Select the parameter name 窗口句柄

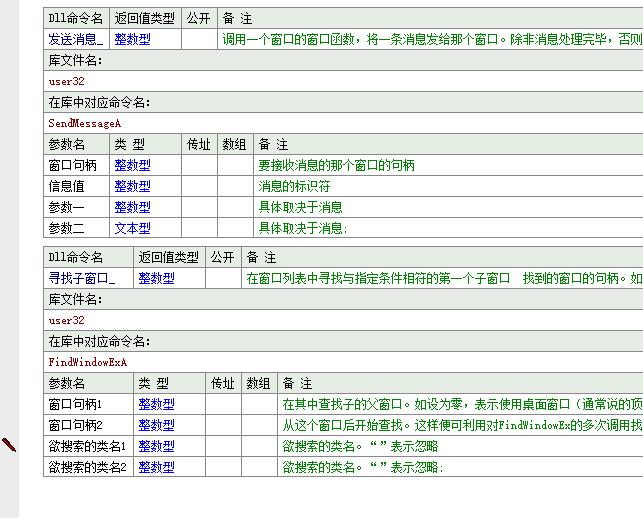[x=73, y=165]
